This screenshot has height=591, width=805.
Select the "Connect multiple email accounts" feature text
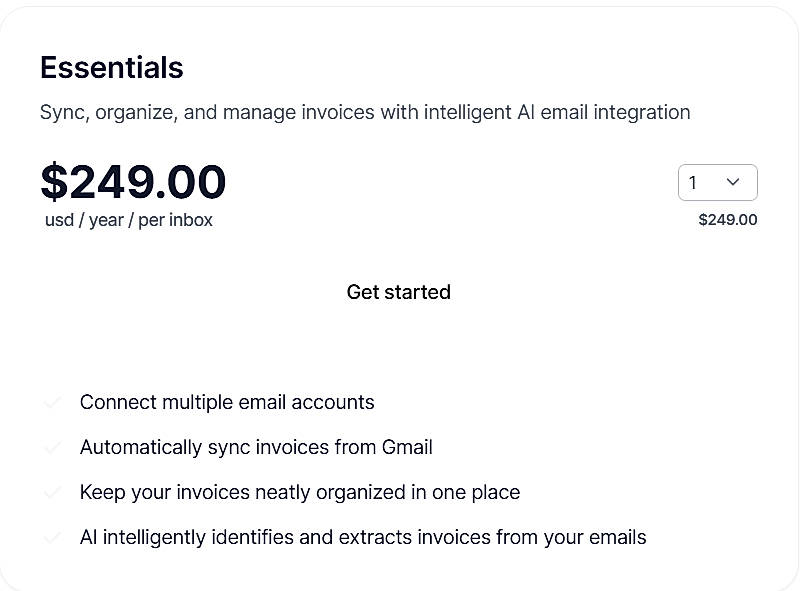[226, 402]
